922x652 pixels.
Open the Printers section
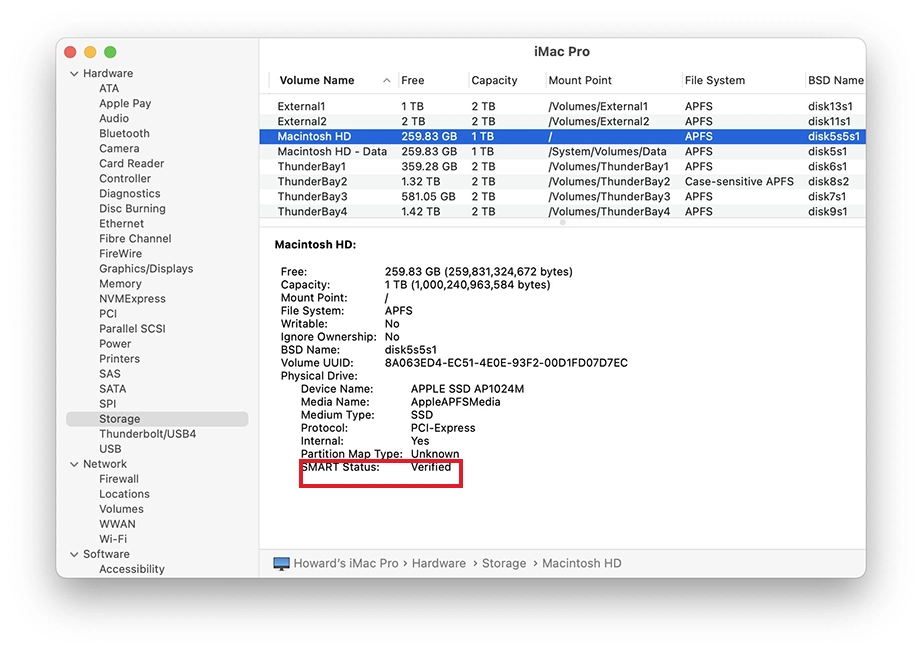point(119,359)
